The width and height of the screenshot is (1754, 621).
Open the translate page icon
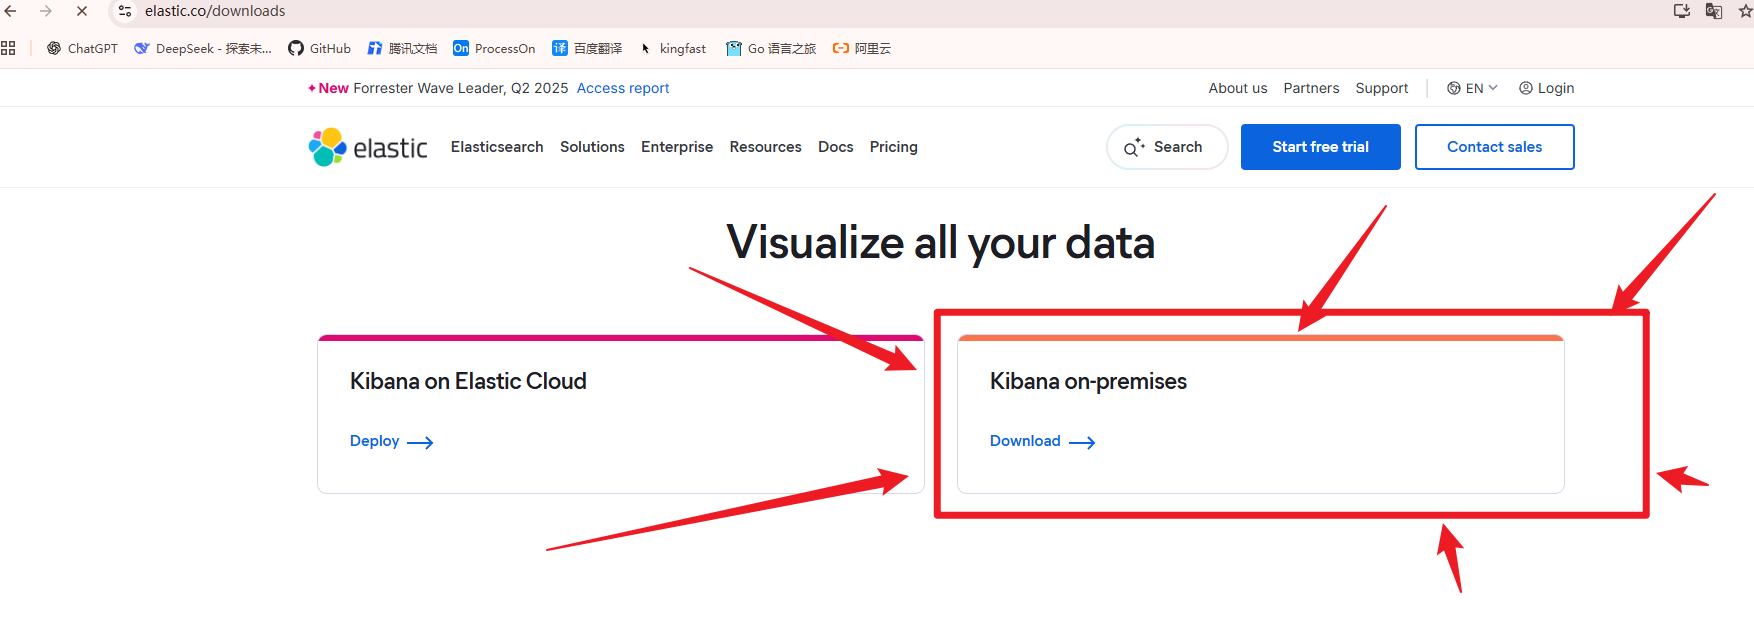pyautogui.click(x=1714, y=11)
